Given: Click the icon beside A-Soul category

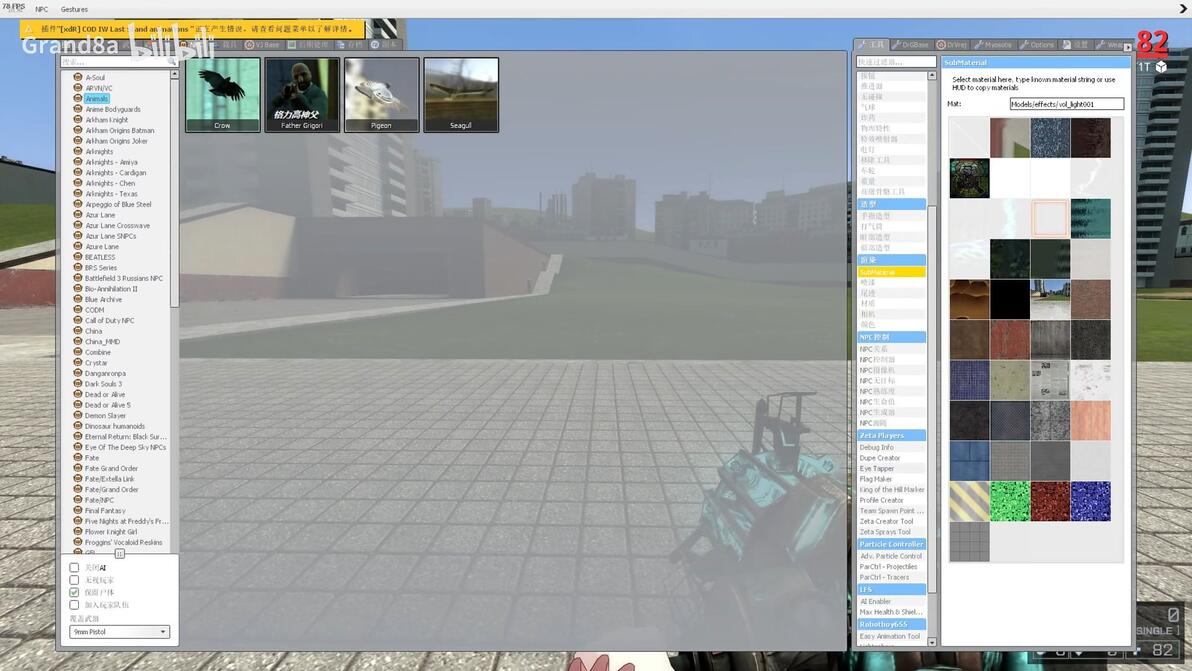Looking at the screenshot, I should [78, 77].
